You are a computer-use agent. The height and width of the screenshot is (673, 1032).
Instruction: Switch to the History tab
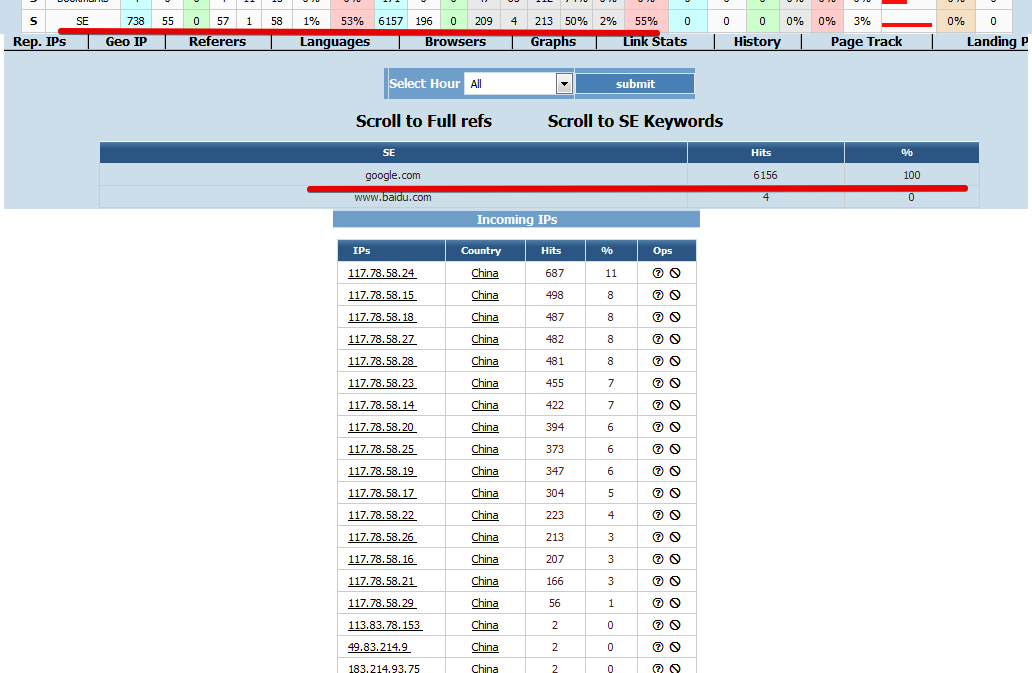coord(758,41)
